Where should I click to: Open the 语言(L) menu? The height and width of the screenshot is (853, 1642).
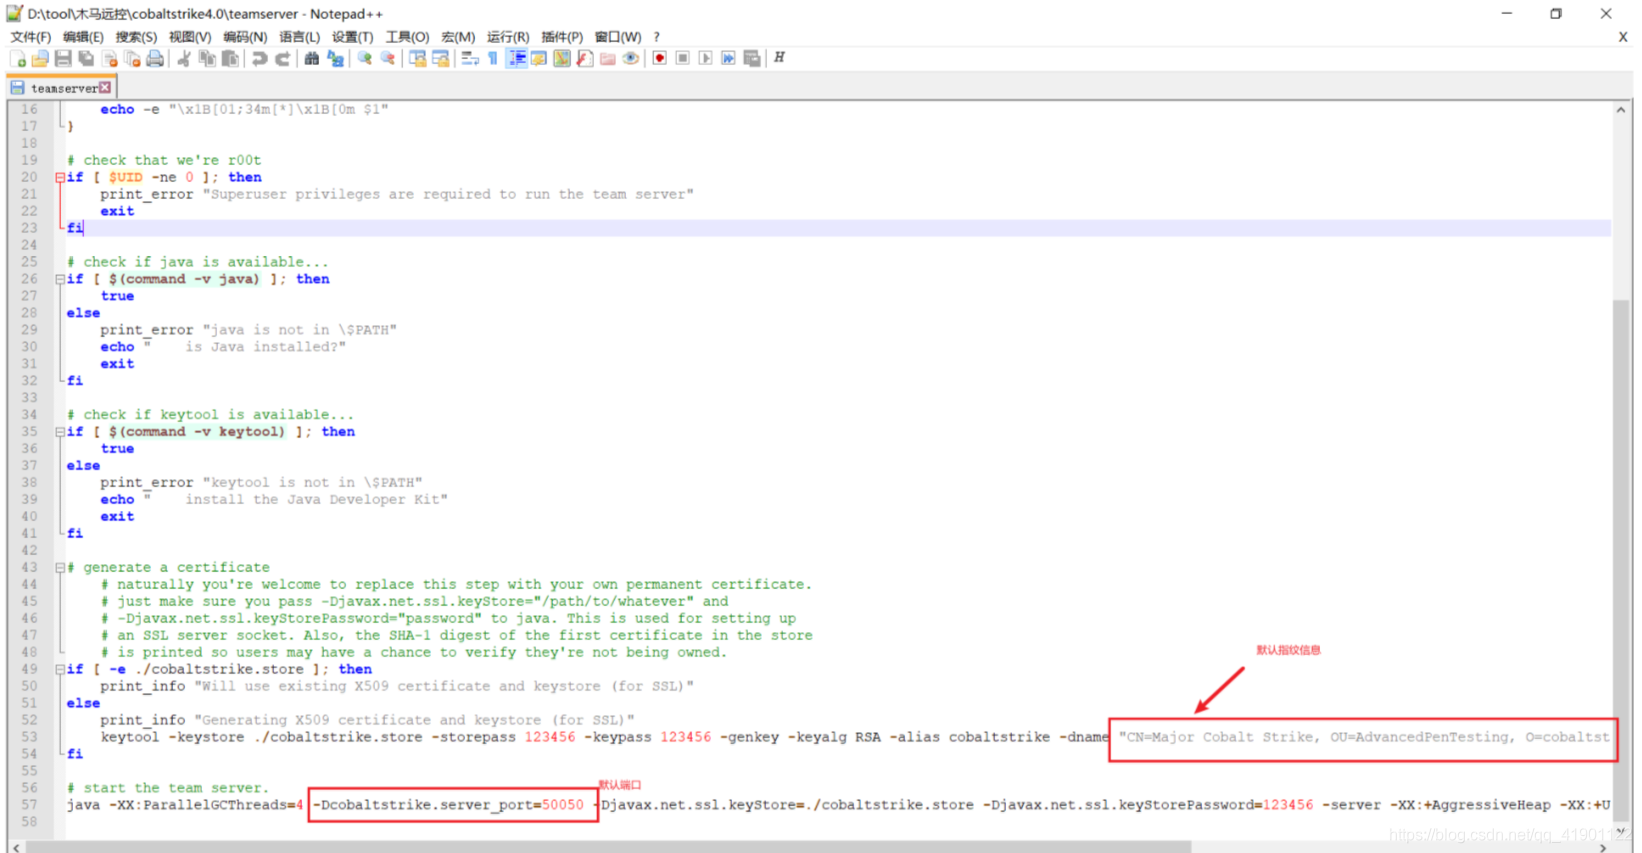coord(299,37)
